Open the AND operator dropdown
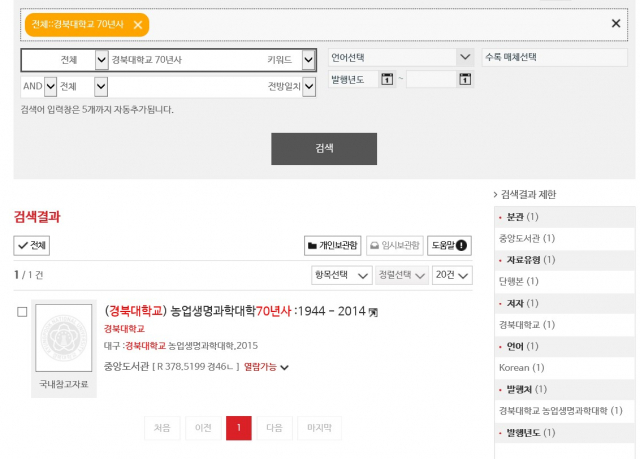640x459 pixels. 50,86
